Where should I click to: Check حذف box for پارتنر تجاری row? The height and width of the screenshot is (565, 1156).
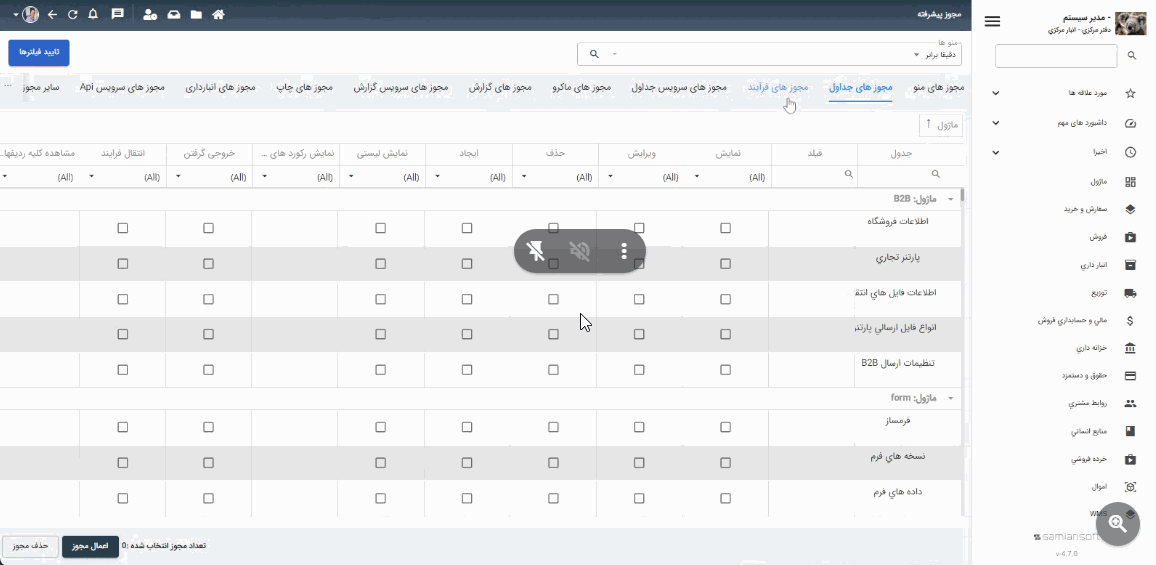point(553,264)
